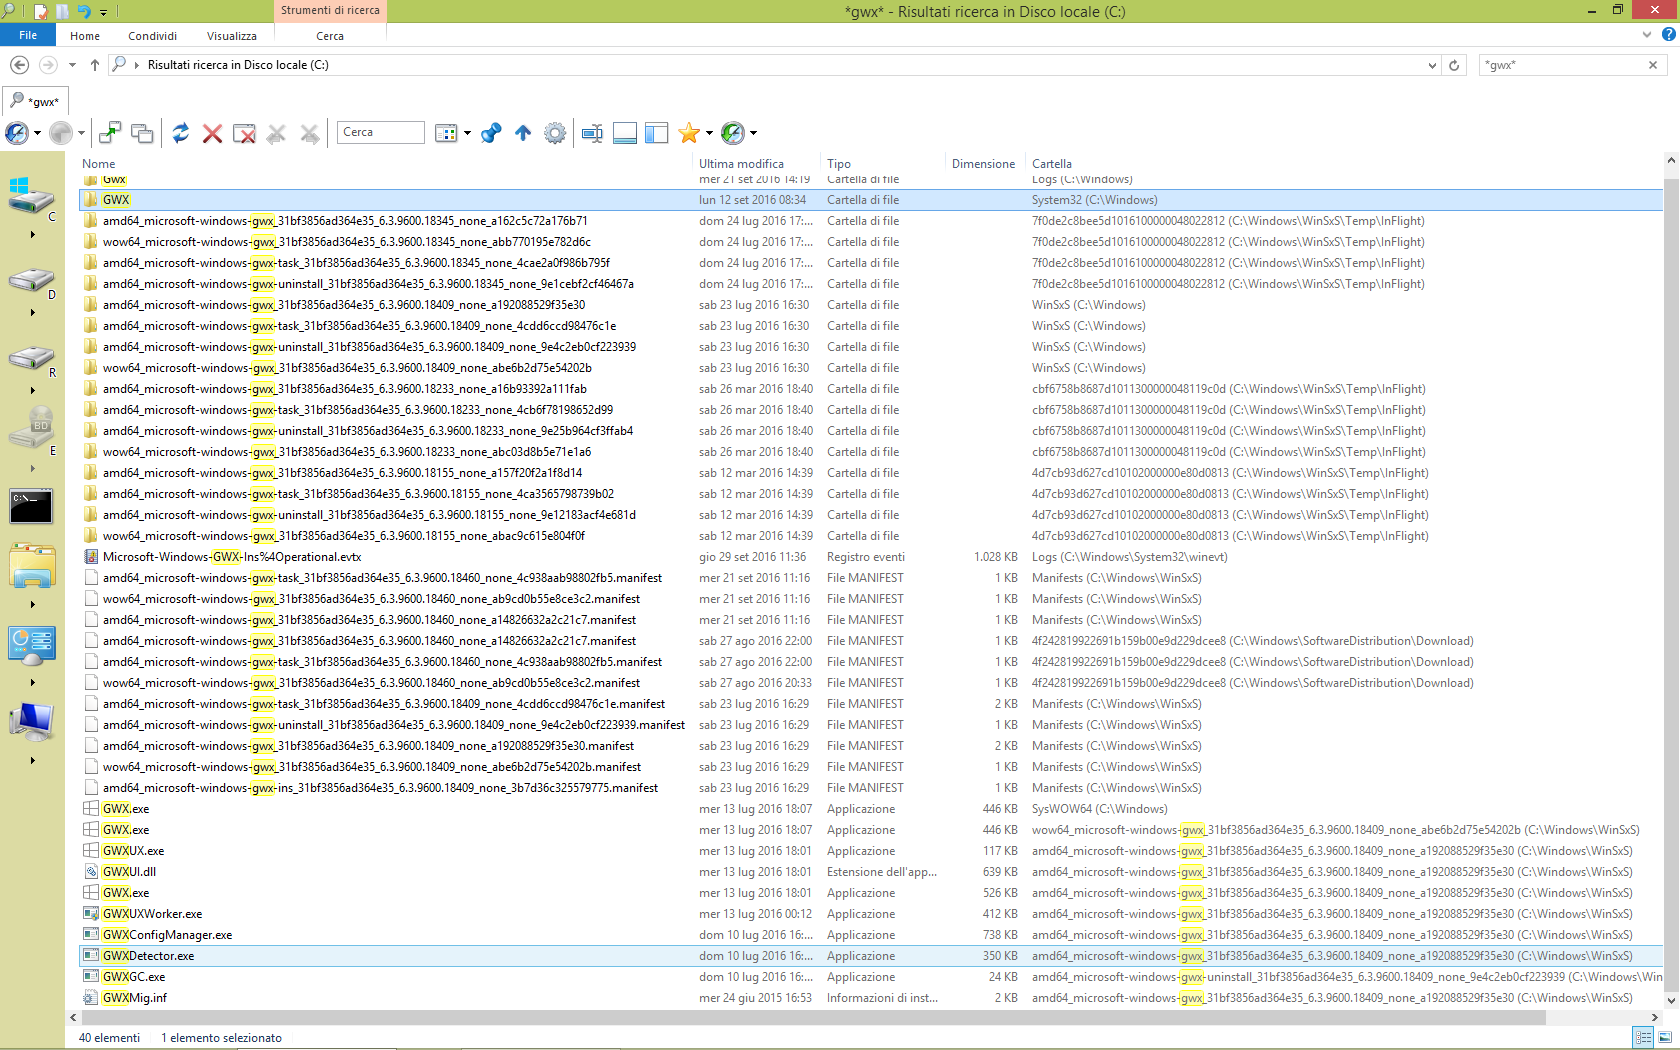Expand drive D in the sidebar
Screen dimensions: 1680x1050
click(33, 313)
